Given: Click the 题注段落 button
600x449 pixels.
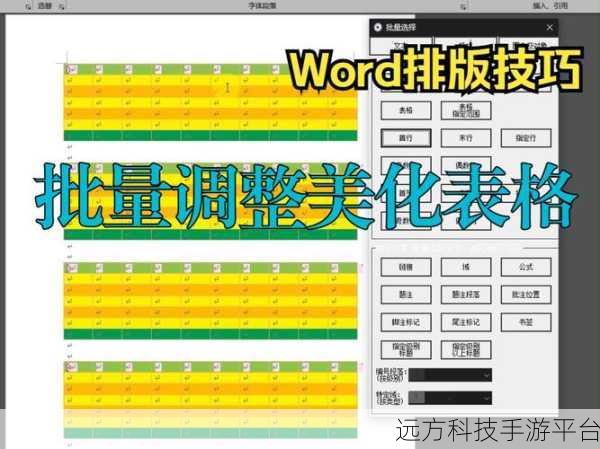Looking at the screenshot, I should click(466, 294).
